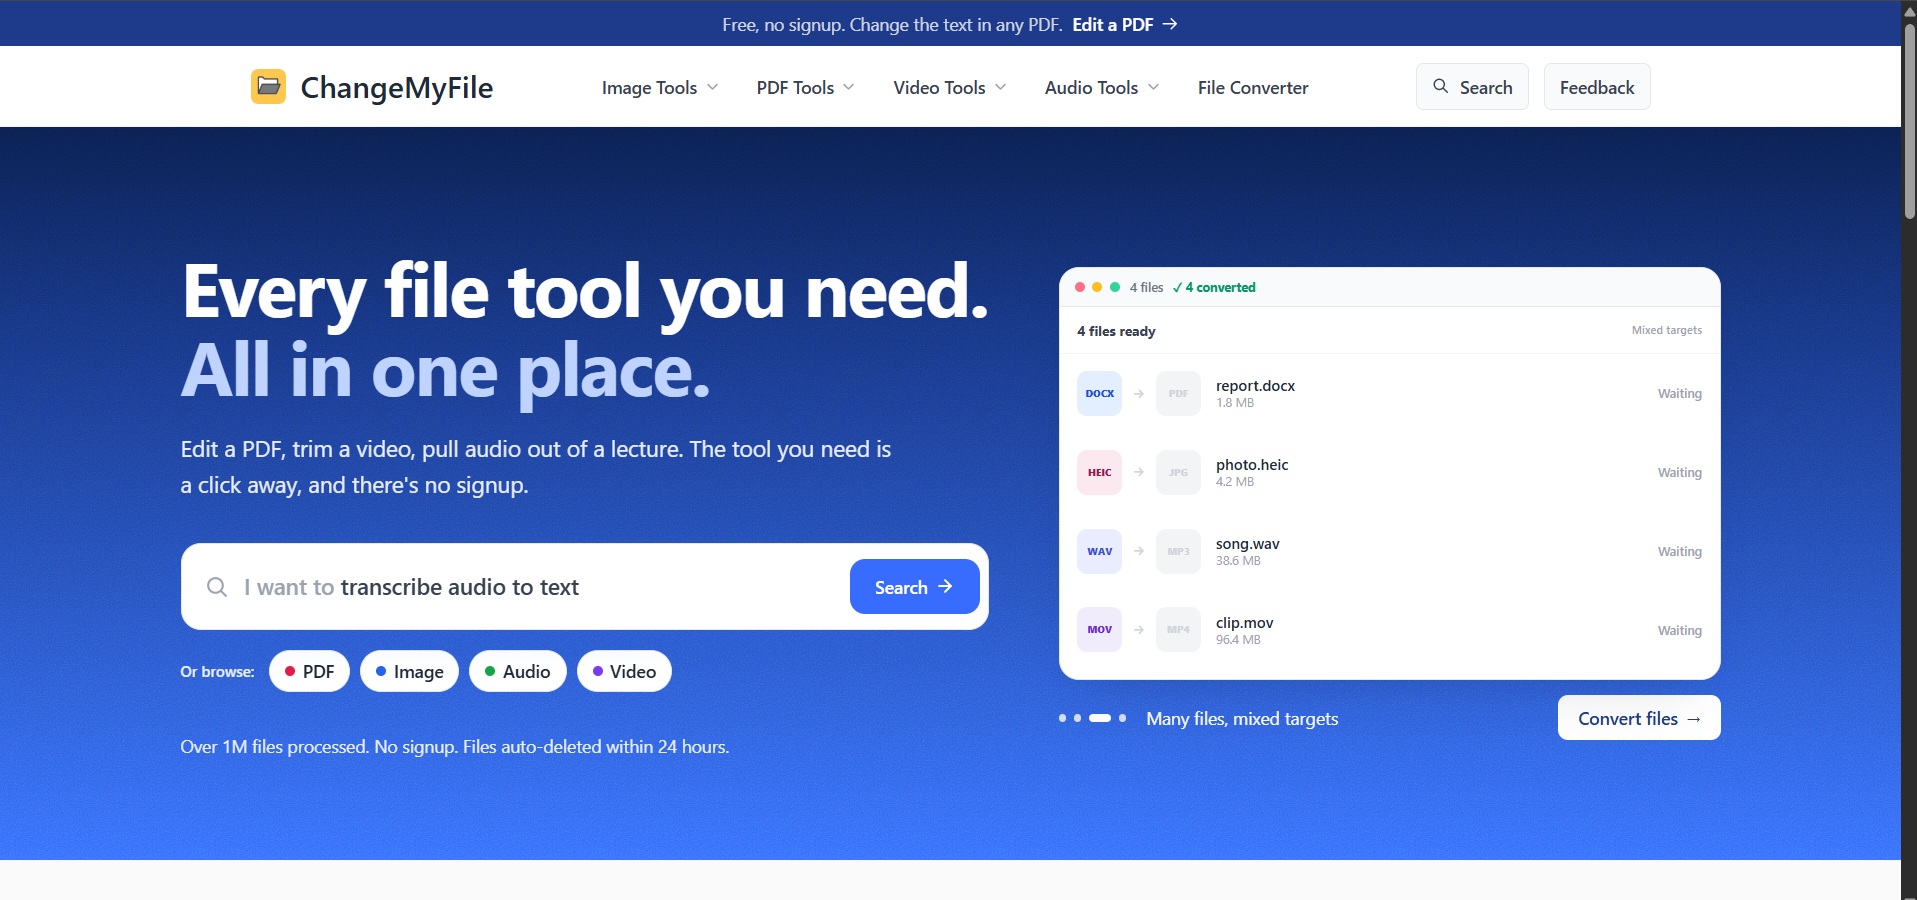
Task: Click the Waiting status for report.docx
Action: pos(1680,394)
